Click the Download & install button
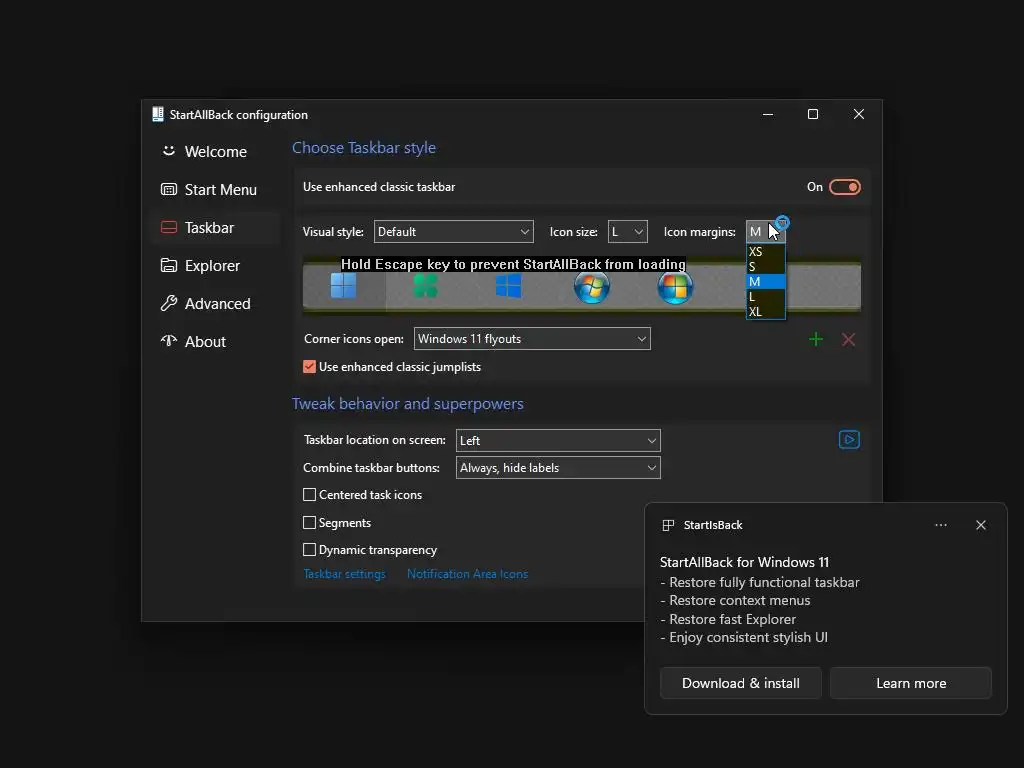Screen dimensions: 1024x768 tap(741, 683)
